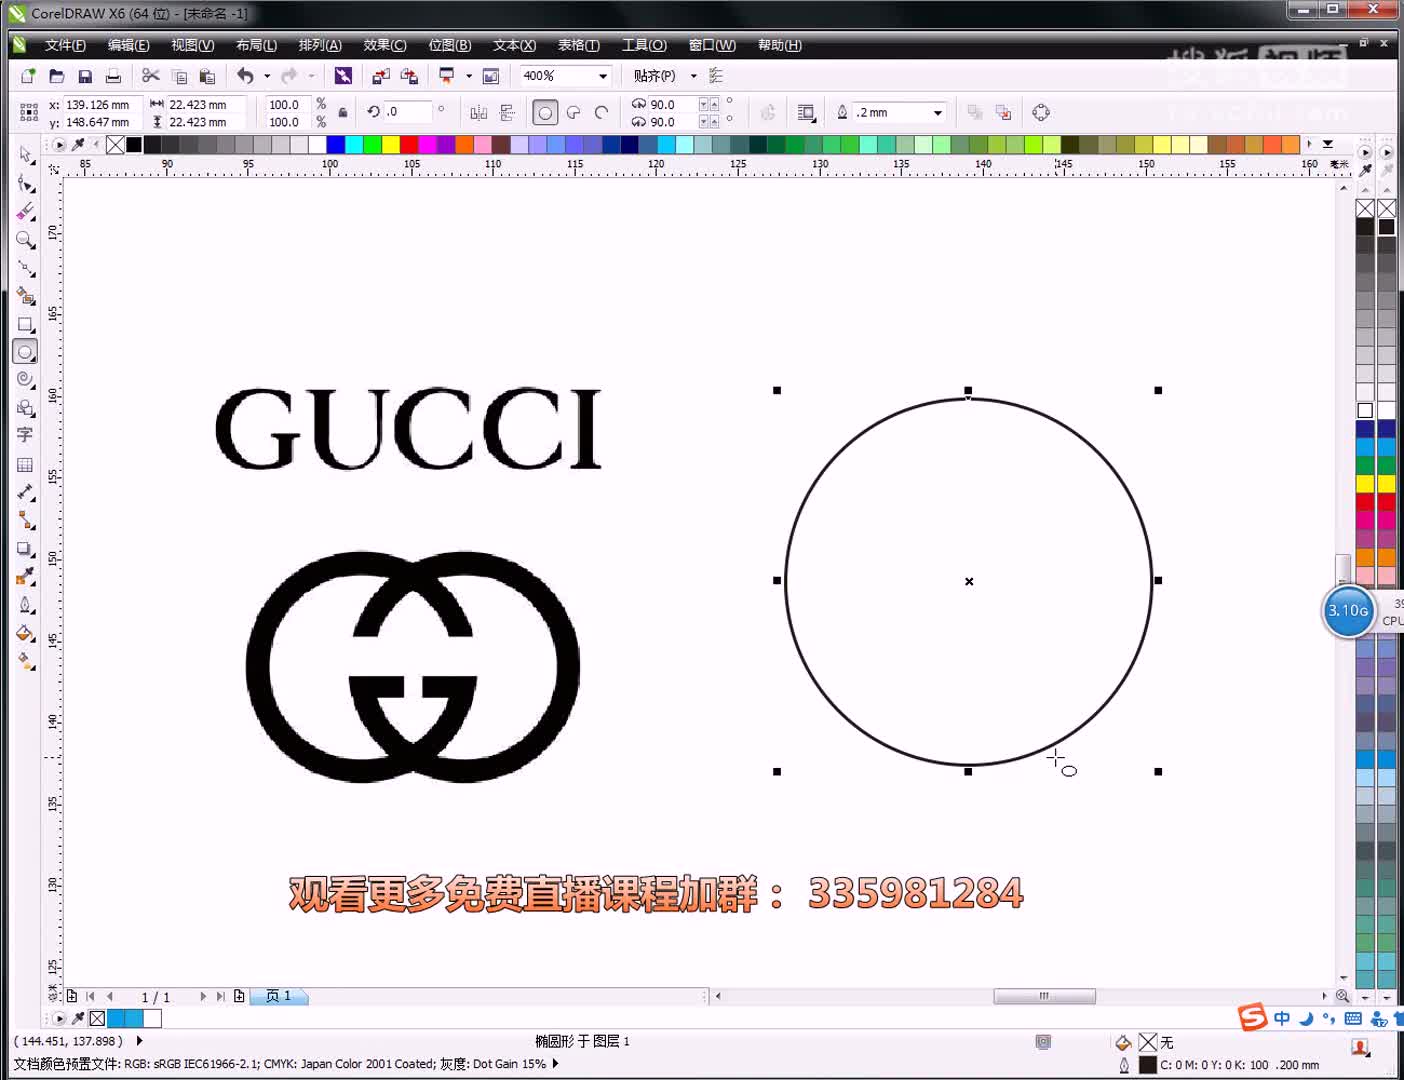Select the Connector tool
The image size is (1404, 1080).
pos(26,520)
